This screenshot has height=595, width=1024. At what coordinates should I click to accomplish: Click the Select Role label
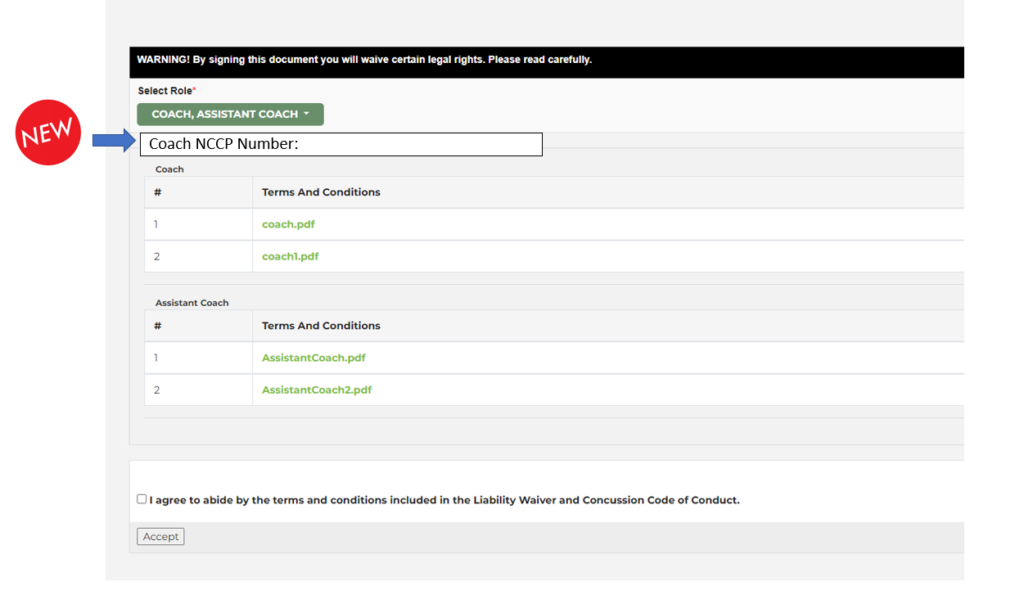pos(166,91)
